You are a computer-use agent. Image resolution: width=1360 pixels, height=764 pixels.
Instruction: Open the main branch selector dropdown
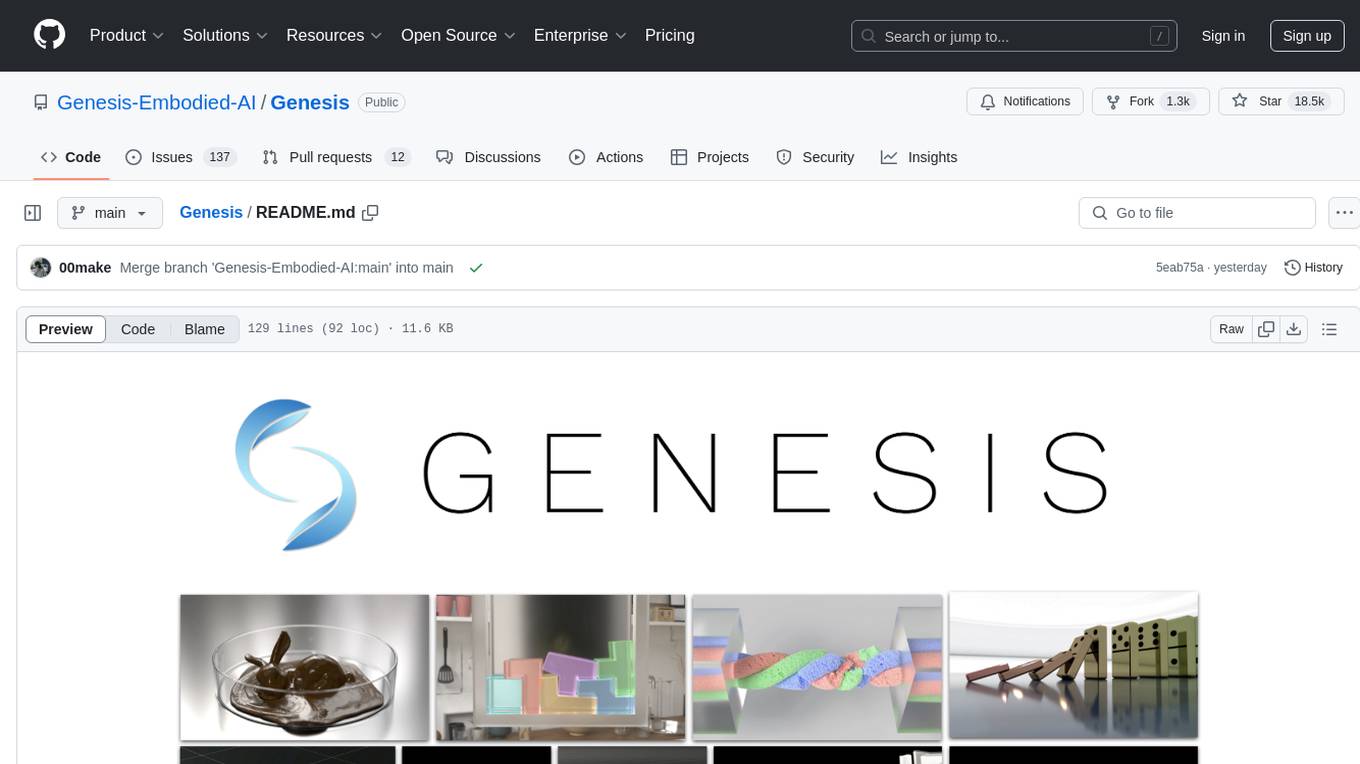click(110, 213)
